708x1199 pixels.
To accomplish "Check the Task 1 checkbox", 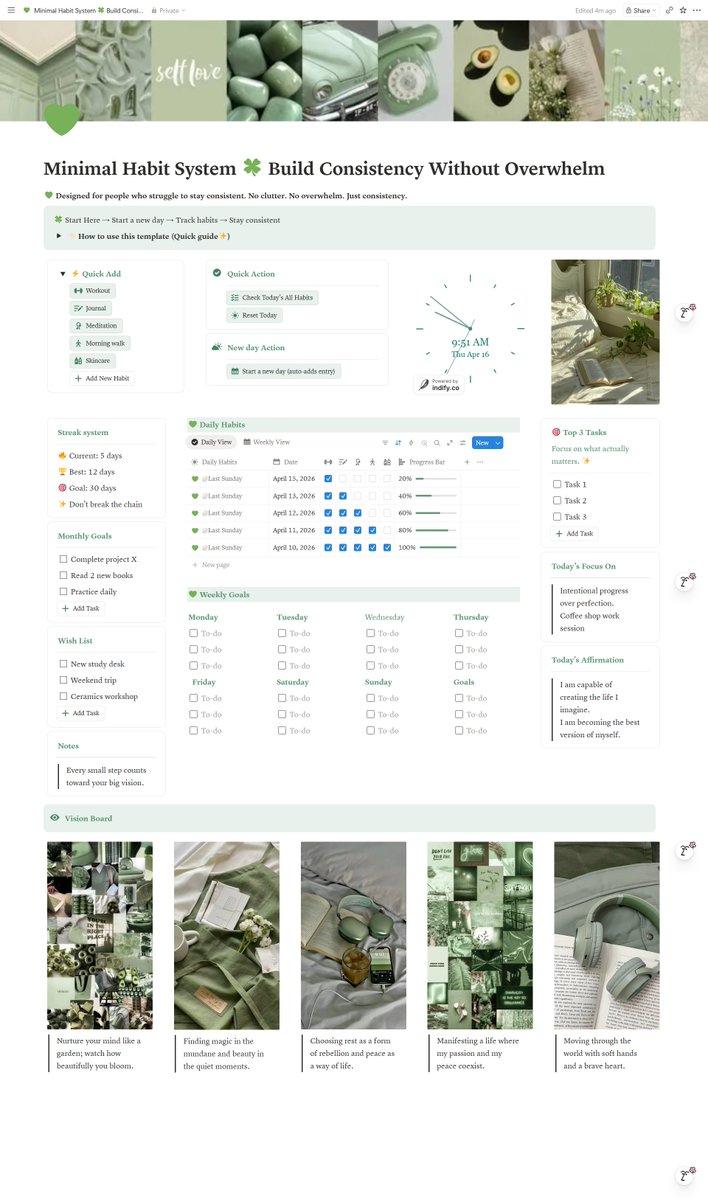I will [557, 484].
